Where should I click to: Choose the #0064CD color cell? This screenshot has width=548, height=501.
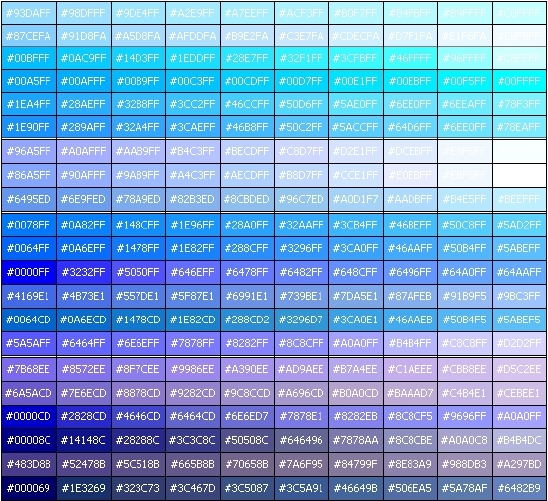(29, 319)
